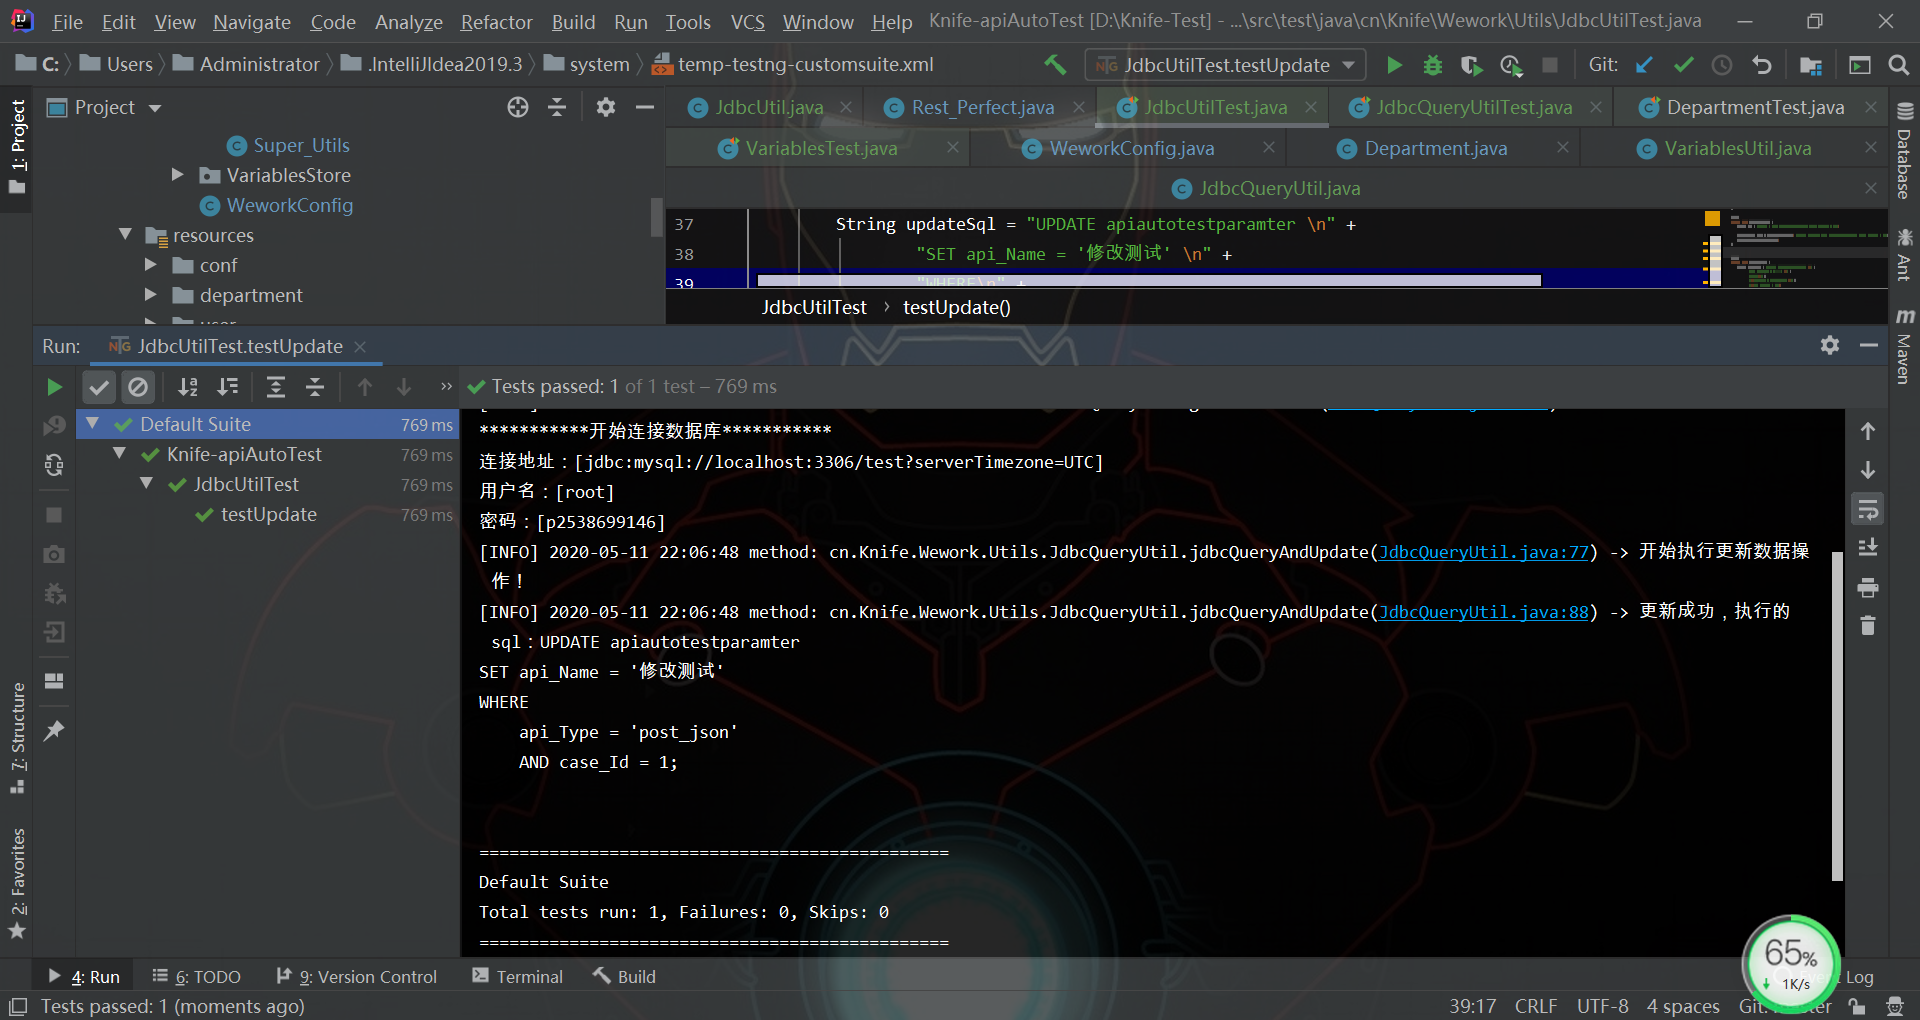This screenshot has height=1020, width=1920.
Task: Click the UTF-8 encoding in status bar
Action: click(1602, 1006)
